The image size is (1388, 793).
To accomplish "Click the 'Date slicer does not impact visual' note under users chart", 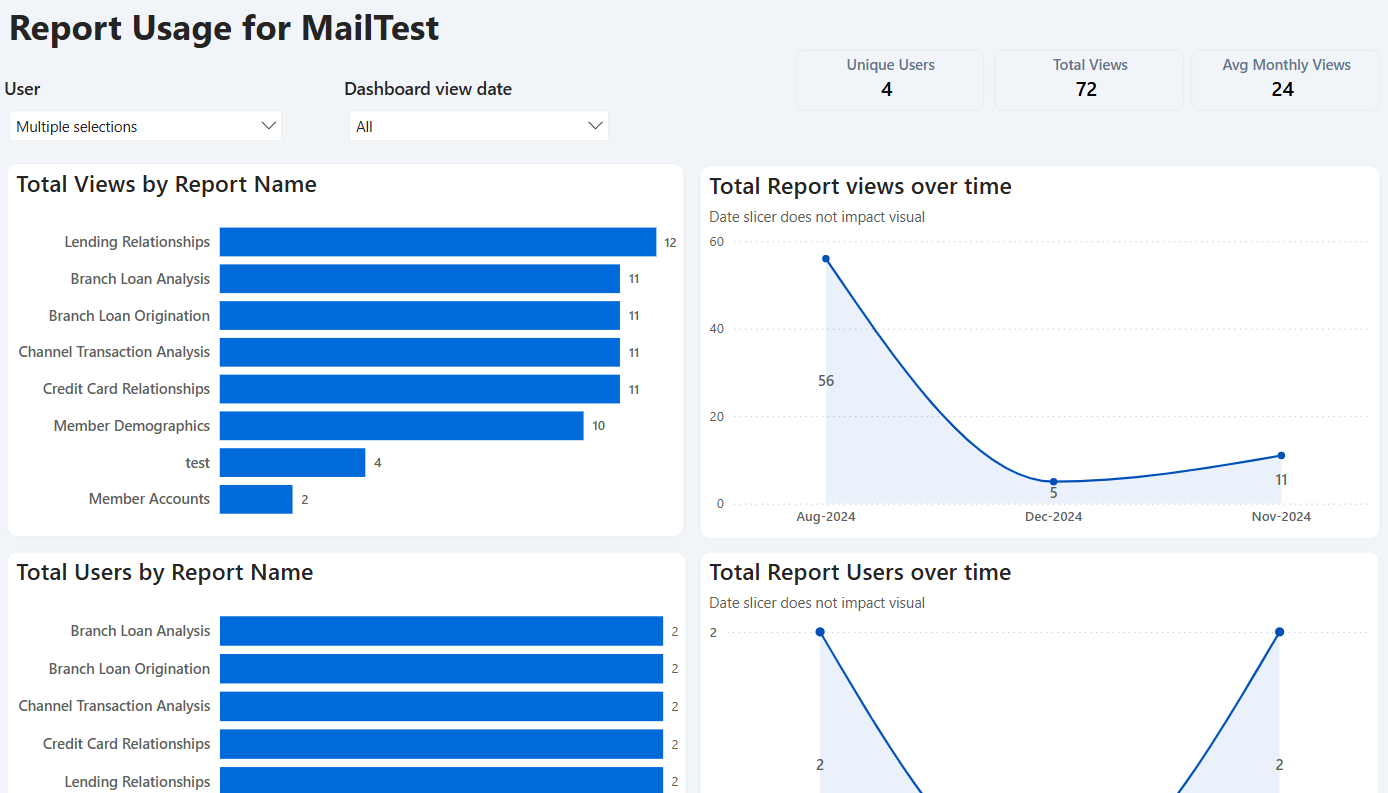I will (x=817, y=603).
